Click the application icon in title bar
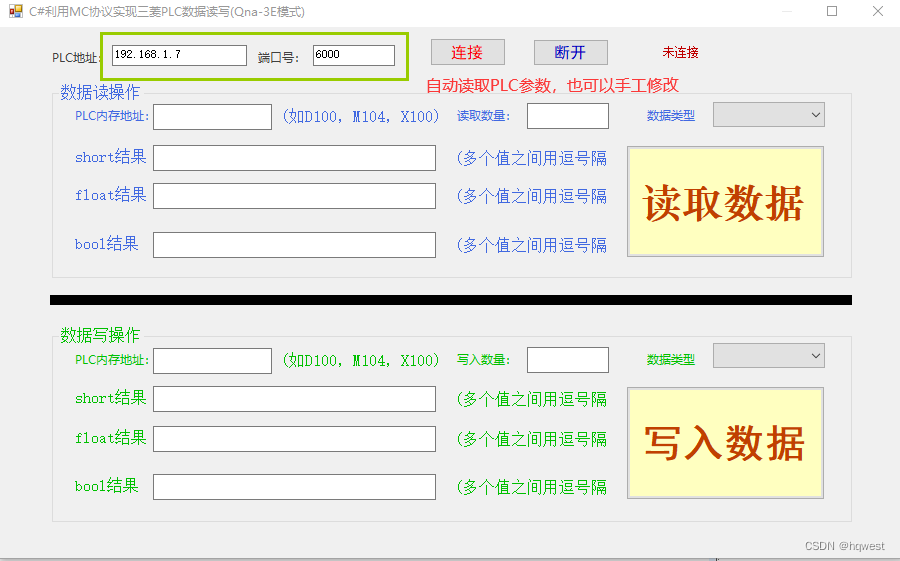 pos(15,11)
